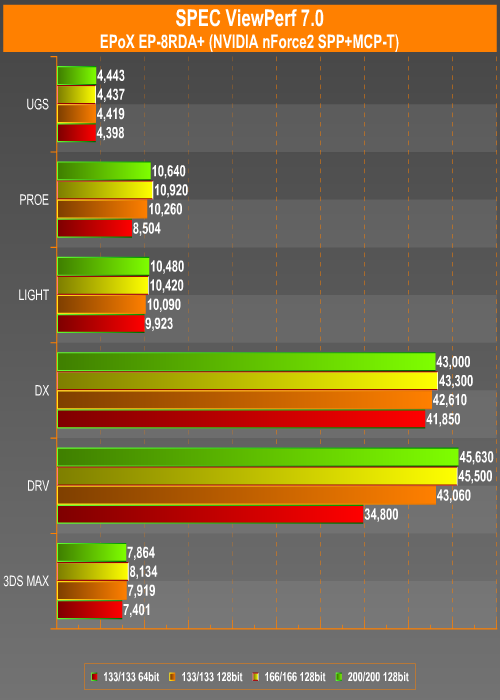Image resolution: width=500 pixels, height=700 pixels.
Task: Select the 166/166 128bit legend label
Action: pyautogui.click(x=295, y=677)
